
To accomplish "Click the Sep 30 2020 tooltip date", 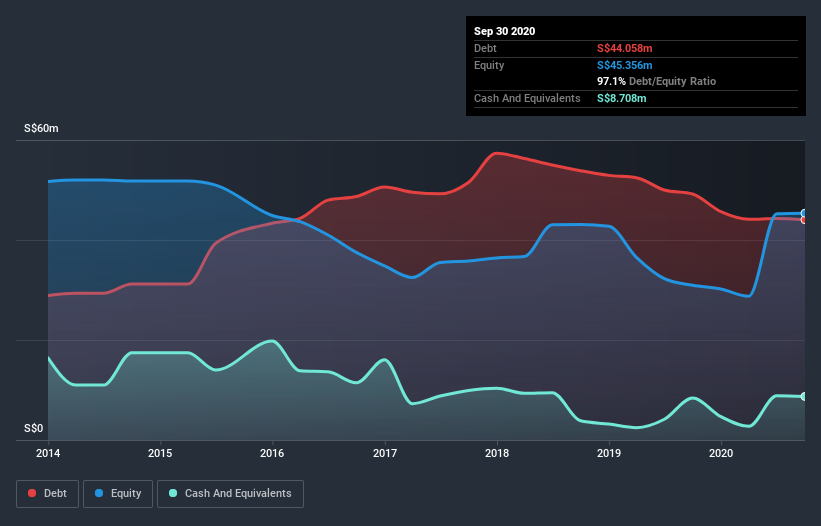I will point(505,31).
